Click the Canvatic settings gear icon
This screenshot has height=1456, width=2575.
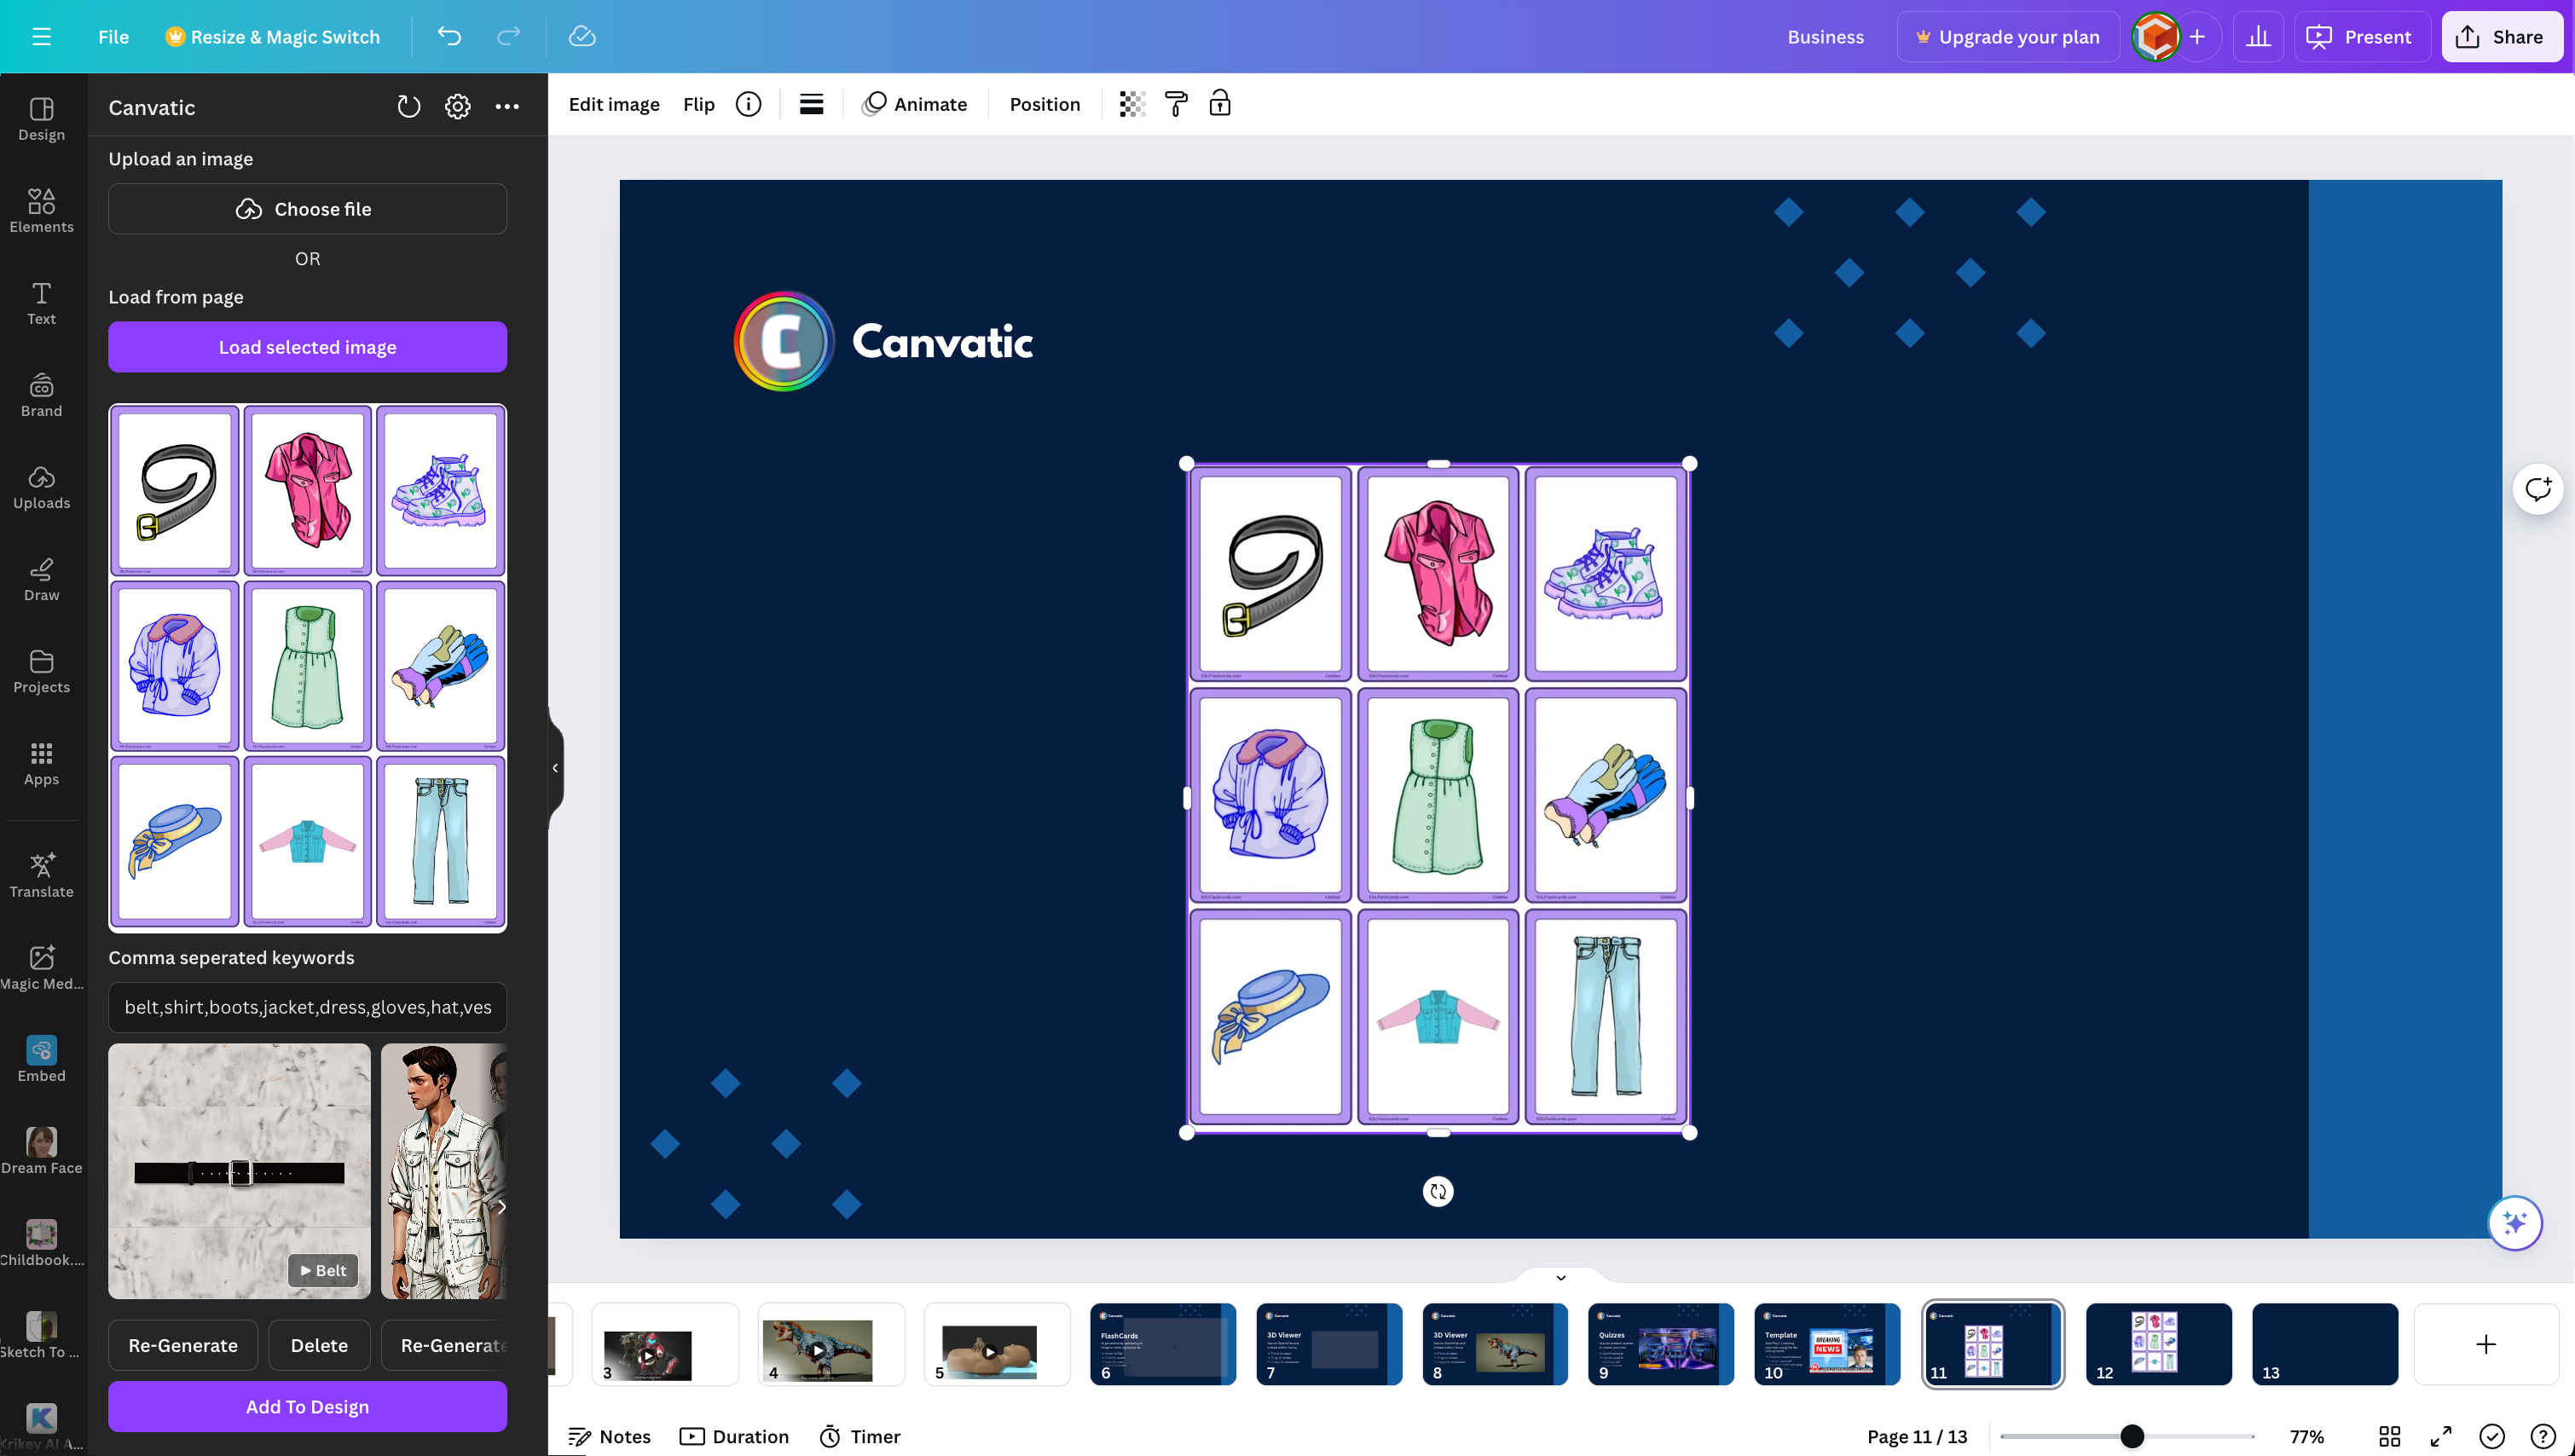pyautogui.click(x=457, y=107)
